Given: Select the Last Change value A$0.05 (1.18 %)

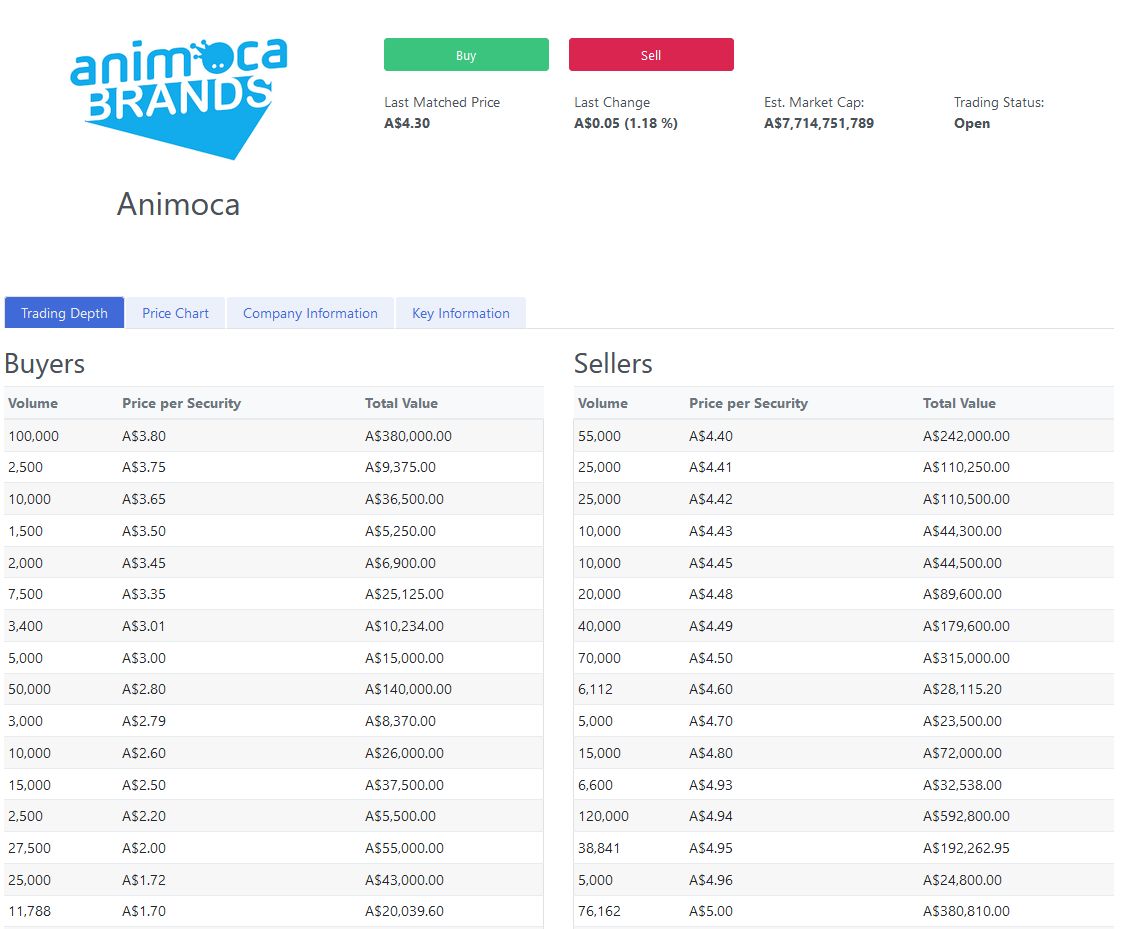Looking at the screenshot, I should point(626,123).
